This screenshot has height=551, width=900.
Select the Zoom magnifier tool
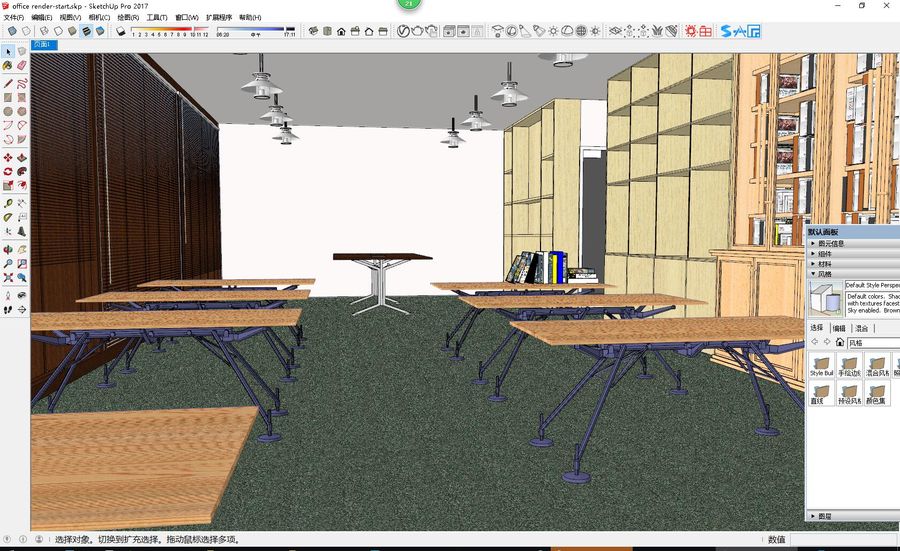[x=8, y=263]
